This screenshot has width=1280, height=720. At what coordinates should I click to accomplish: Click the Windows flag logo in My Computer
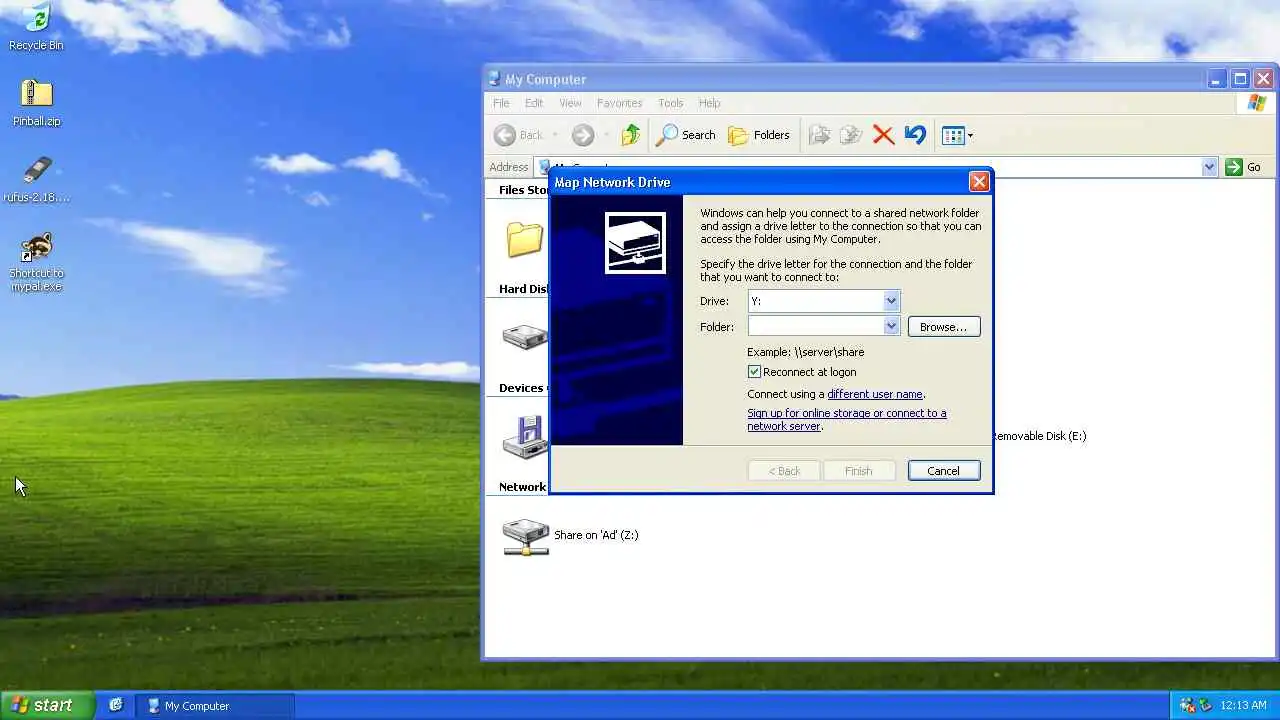[x=1257, y=103]
